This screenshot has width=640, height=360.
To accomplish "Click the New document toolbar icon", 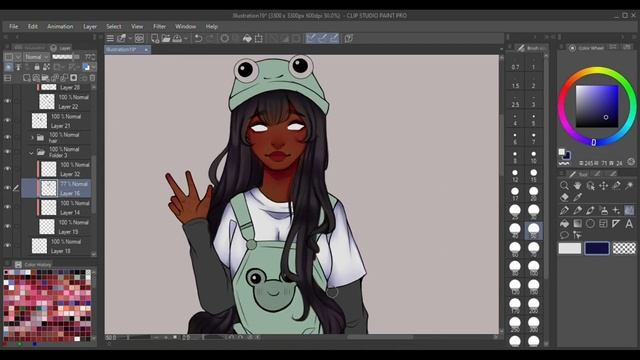I will click(x=155, y=38).
